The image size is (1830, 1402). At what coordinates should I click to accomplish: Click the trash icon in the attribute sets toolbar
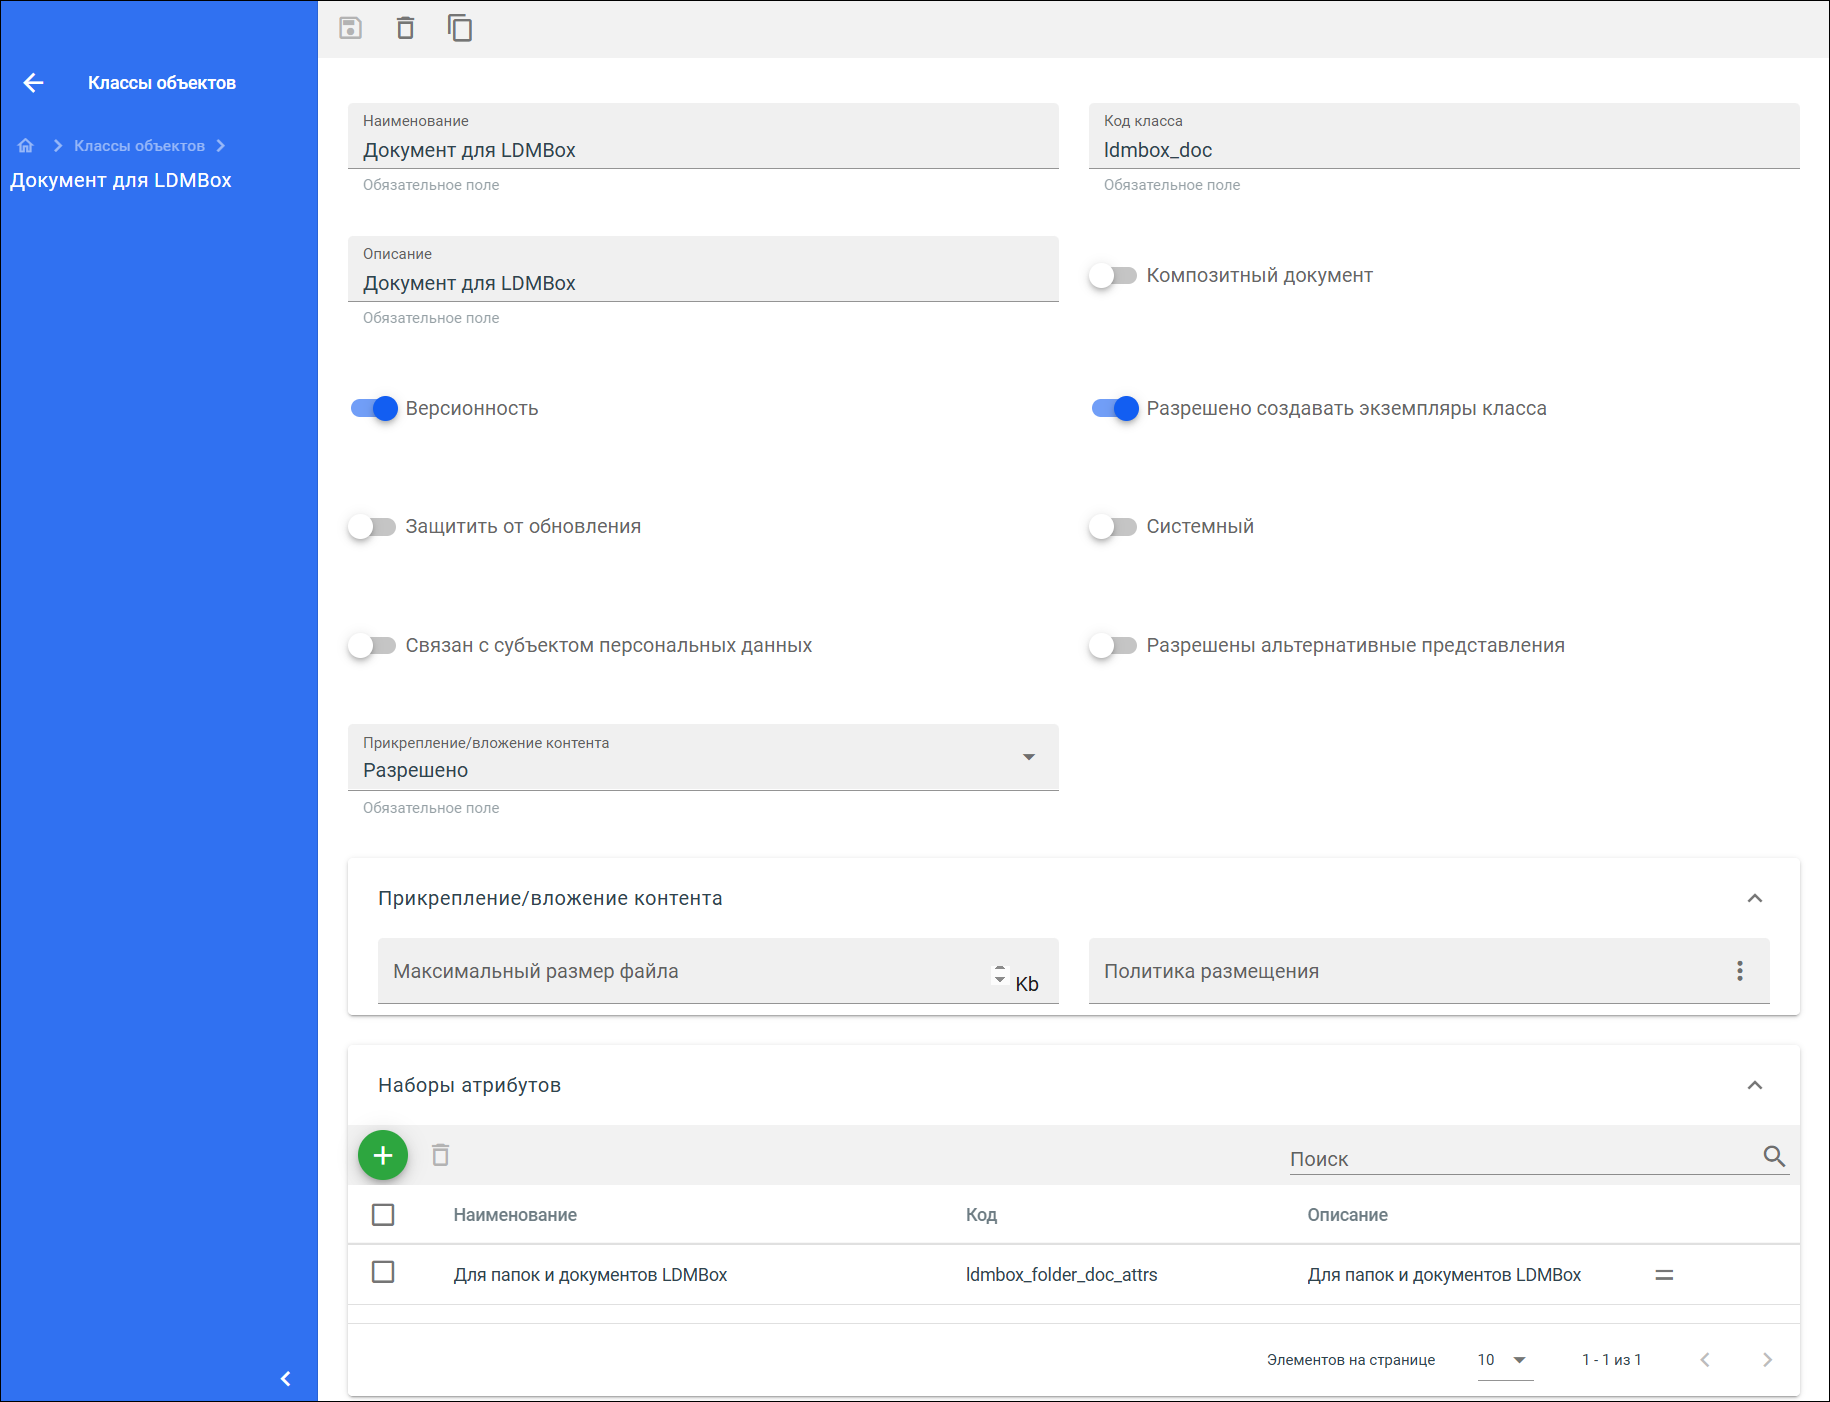441,1156
